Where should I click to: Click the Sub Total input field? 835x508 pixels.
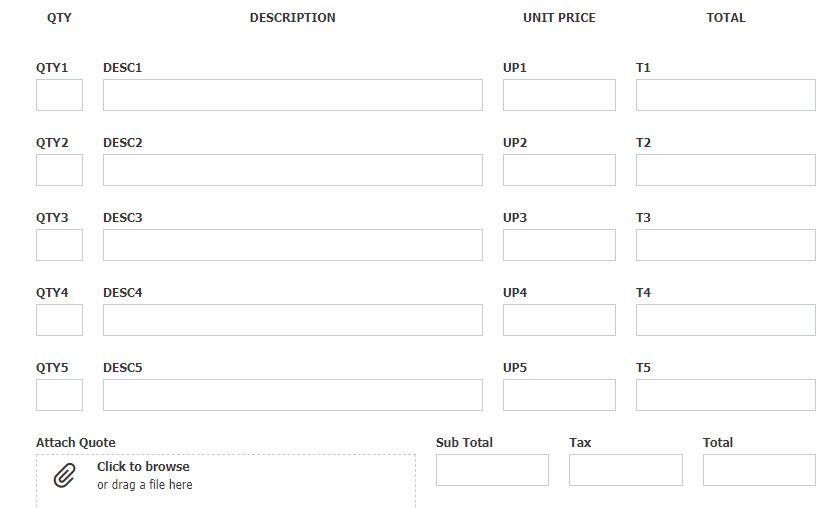tap(492, 470)
